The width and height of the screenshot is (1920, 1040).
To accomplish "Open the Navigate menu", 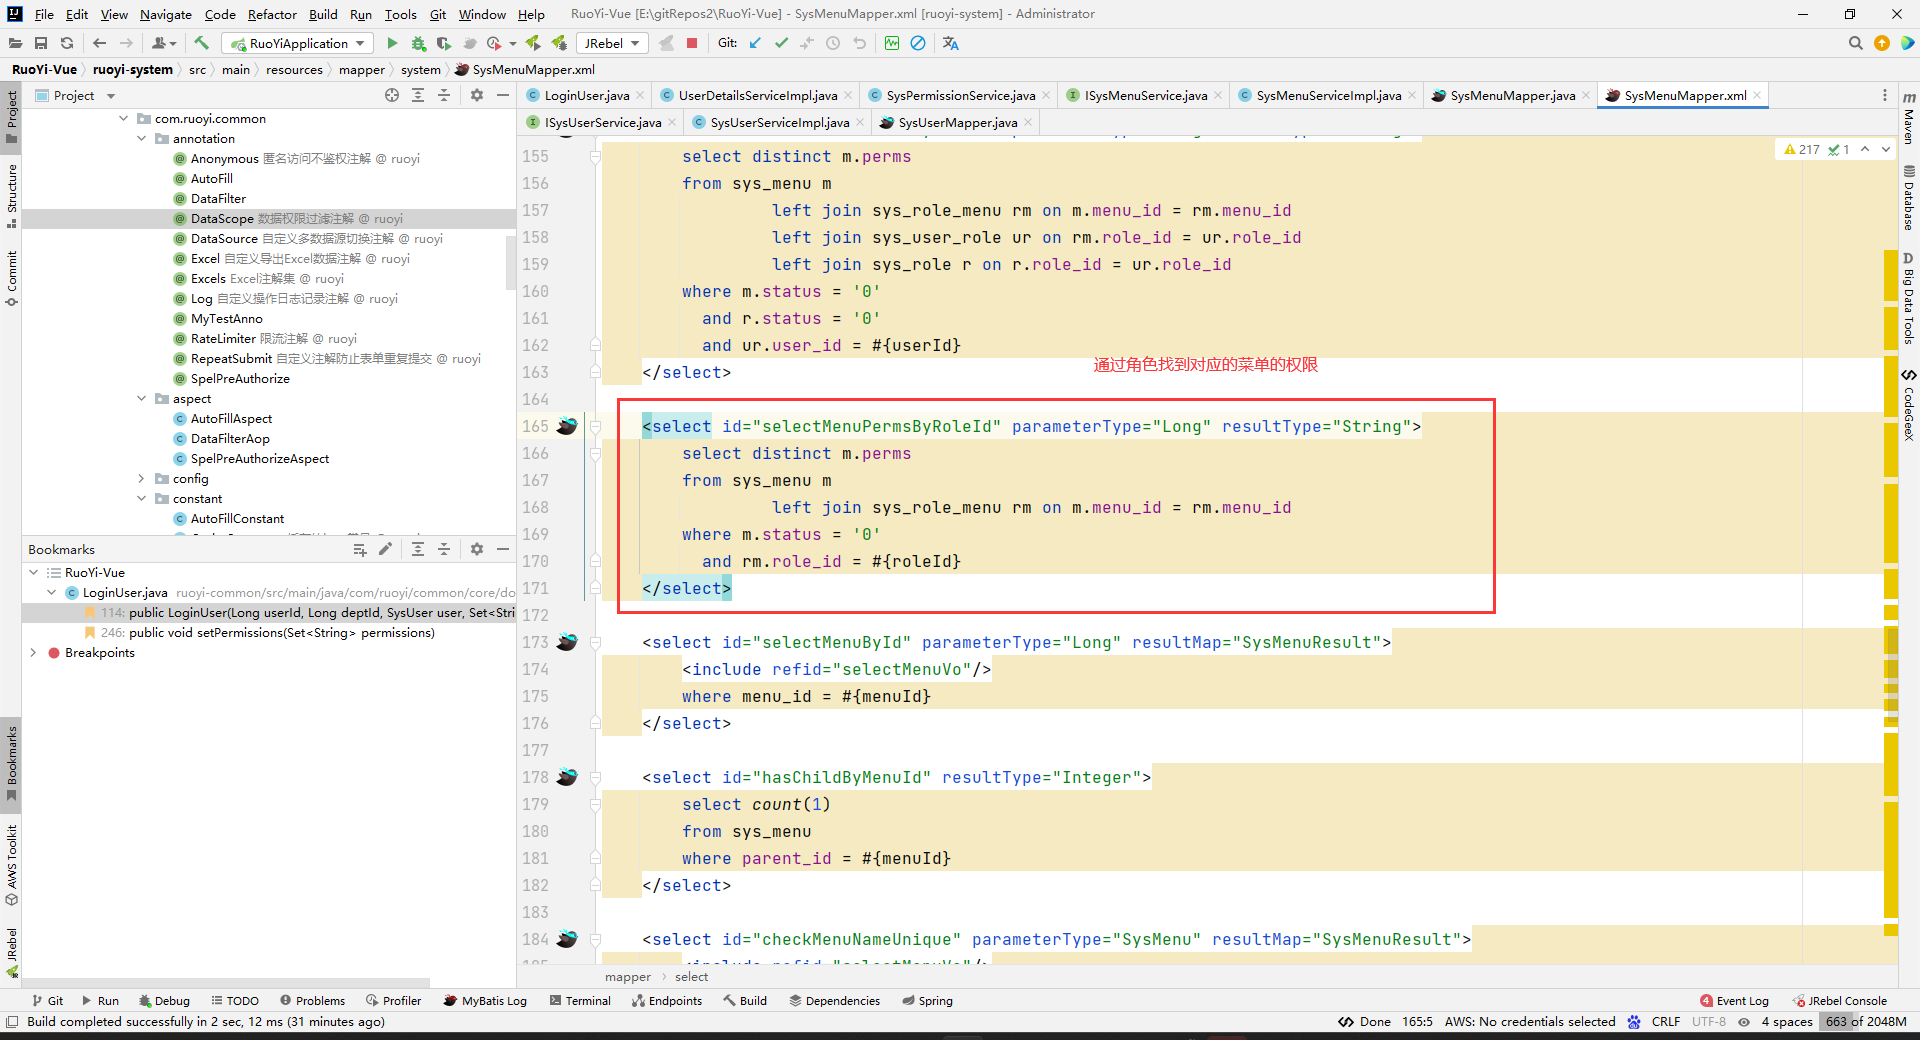I will pyautogui.click(x=166, y=14).
